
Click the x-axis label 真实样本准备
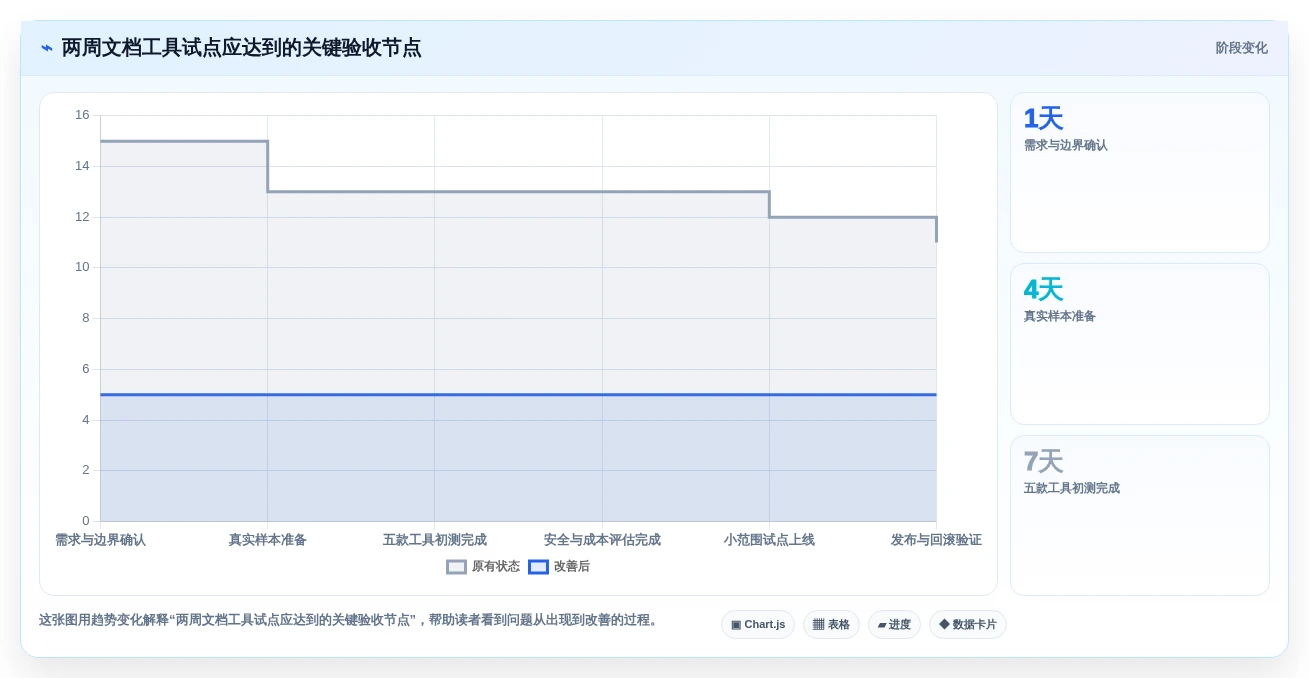(x=267, y=540)
